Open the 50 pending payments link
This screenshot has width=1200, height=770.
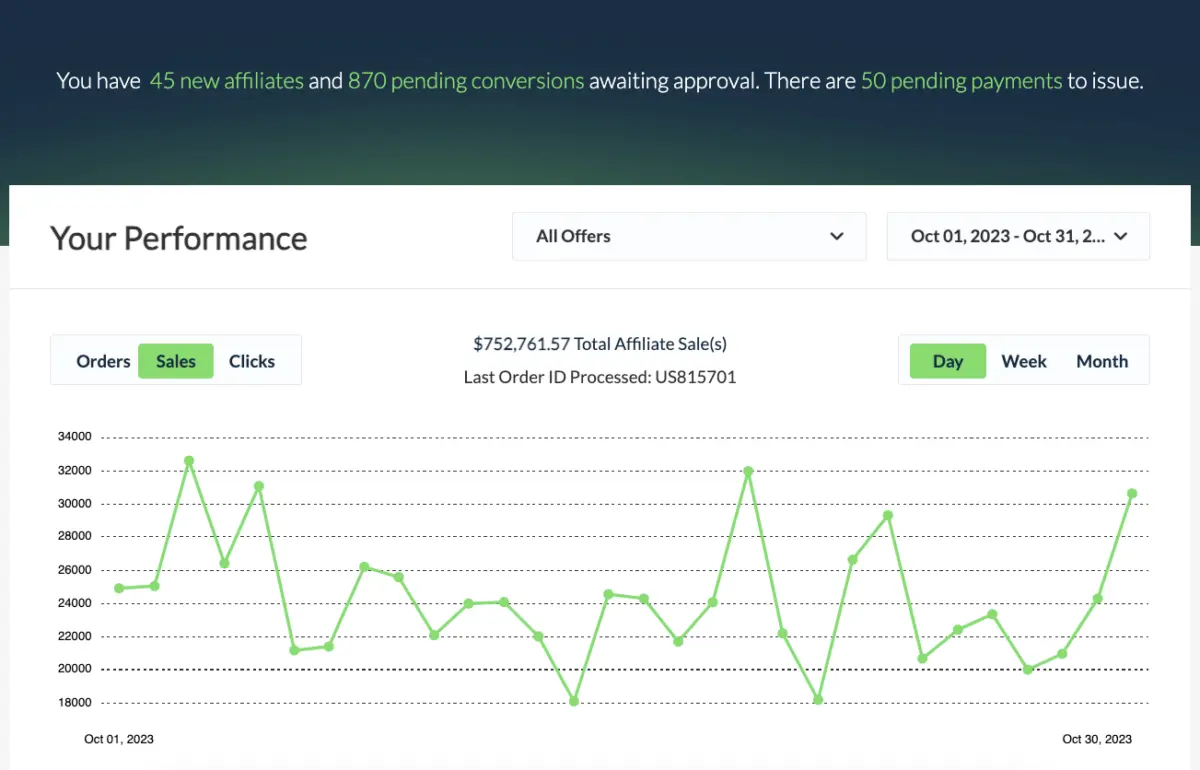961,80
